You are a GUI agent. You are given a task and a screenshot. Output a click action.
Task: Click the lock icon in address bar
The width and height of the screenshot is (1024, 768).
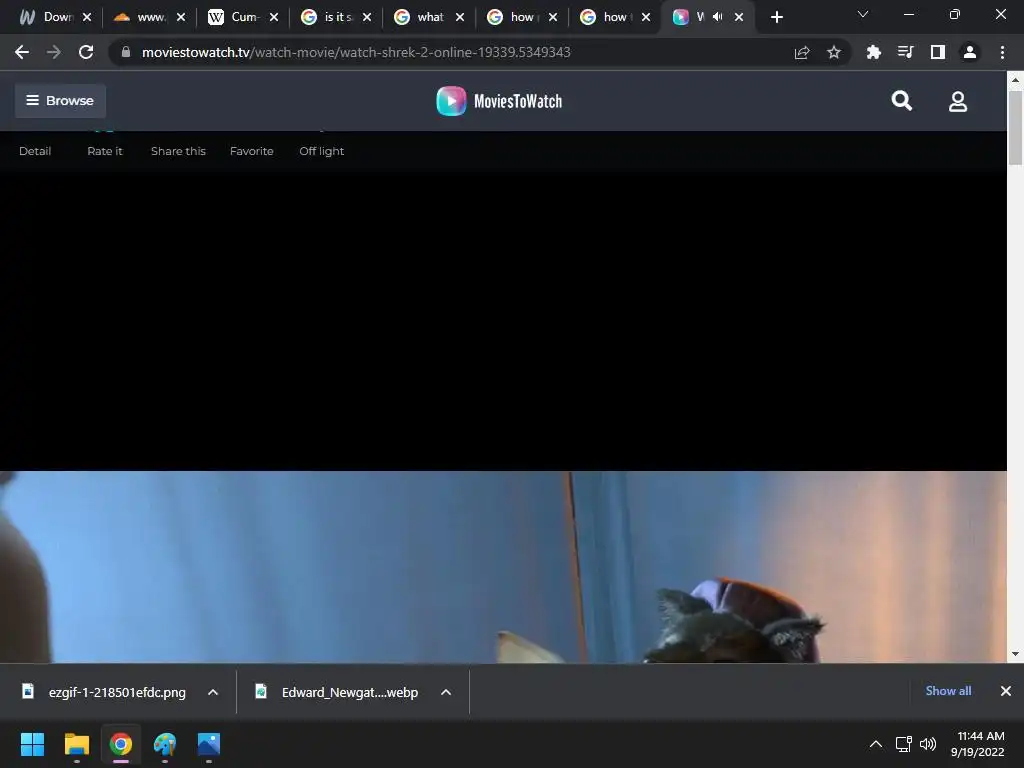coord(126,52)
